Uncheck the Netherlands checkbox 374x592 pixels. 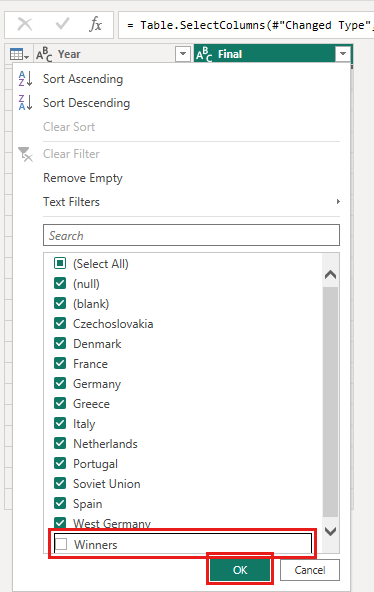pyautogui.click(x=60, y=443)
